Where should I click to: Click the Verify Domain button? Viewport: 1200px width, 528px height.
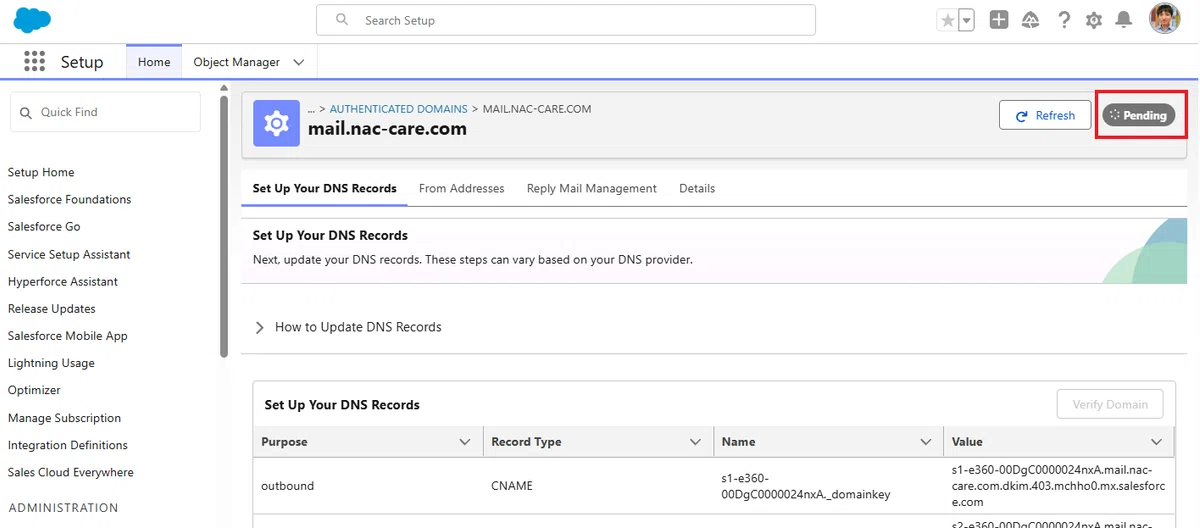click(x=1110, y=404)
